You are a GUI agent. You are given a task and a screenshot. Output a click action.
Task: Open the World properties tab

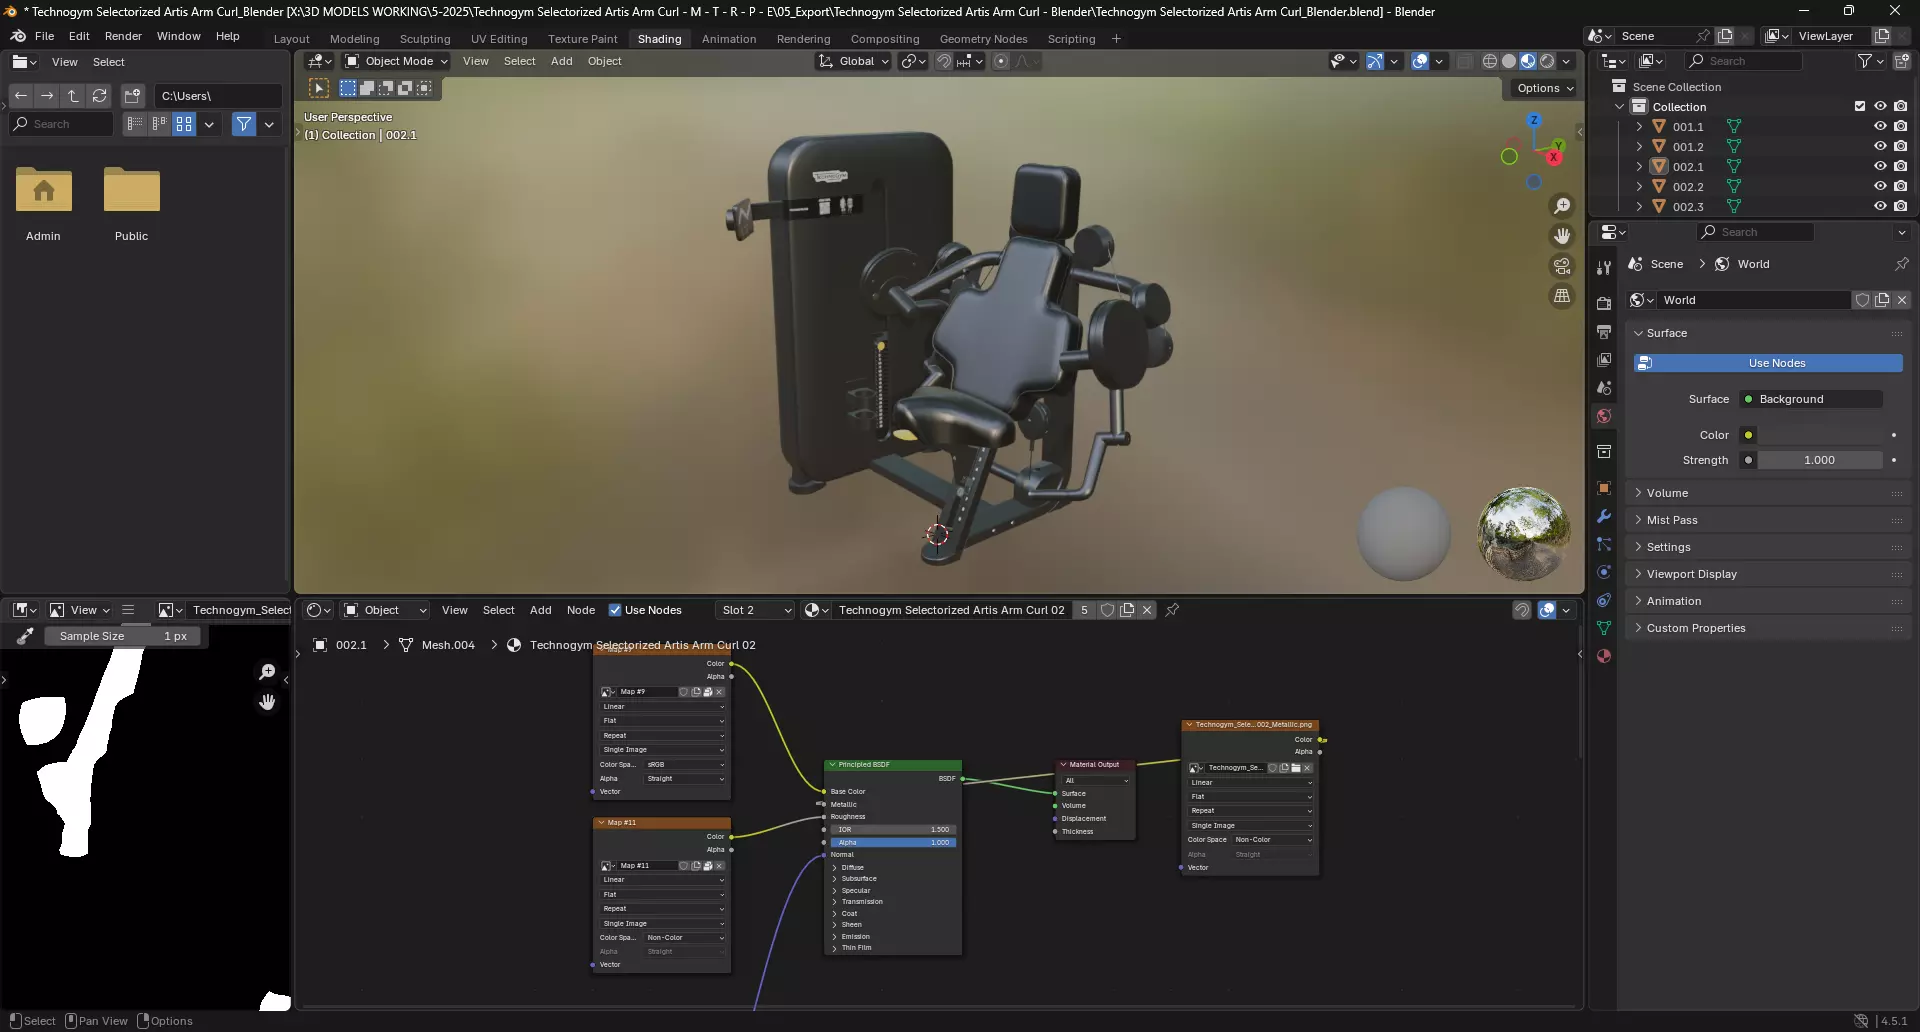pos(1604,416)
